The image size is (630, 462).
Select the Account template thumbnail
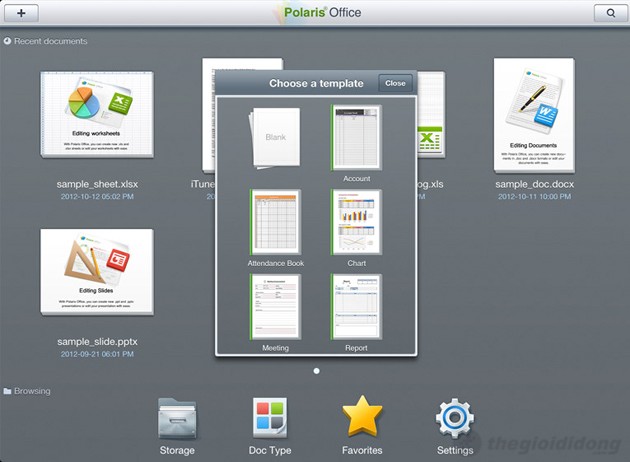click(x=356, y=137)
